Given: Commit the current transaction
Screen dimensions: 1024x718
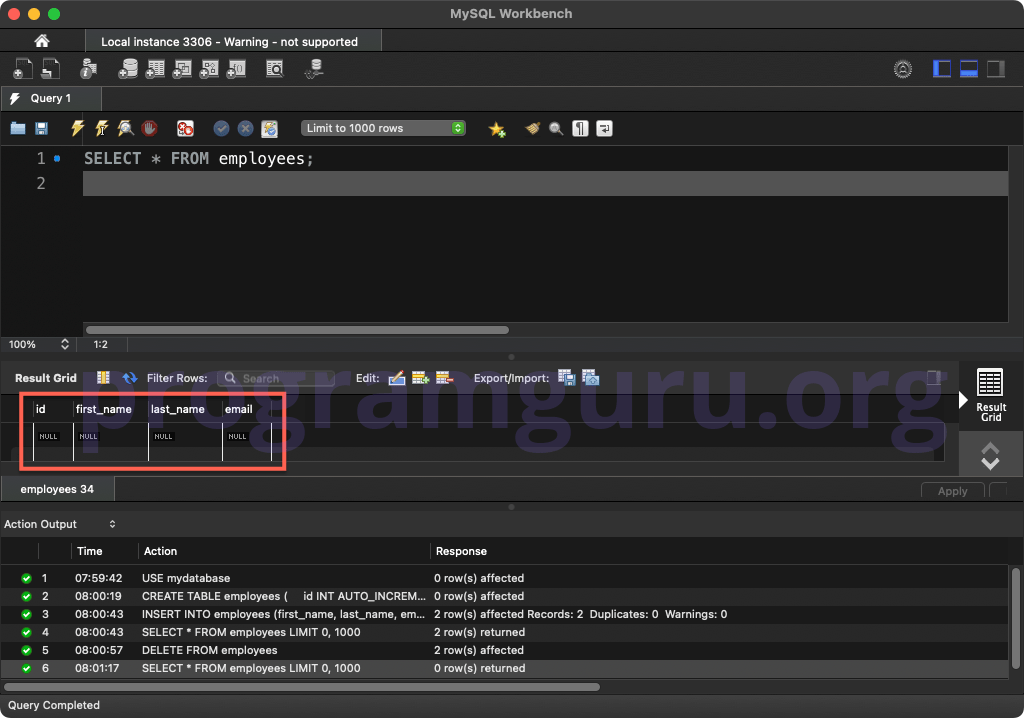Looking at the screenshot, I should [221, 128].
